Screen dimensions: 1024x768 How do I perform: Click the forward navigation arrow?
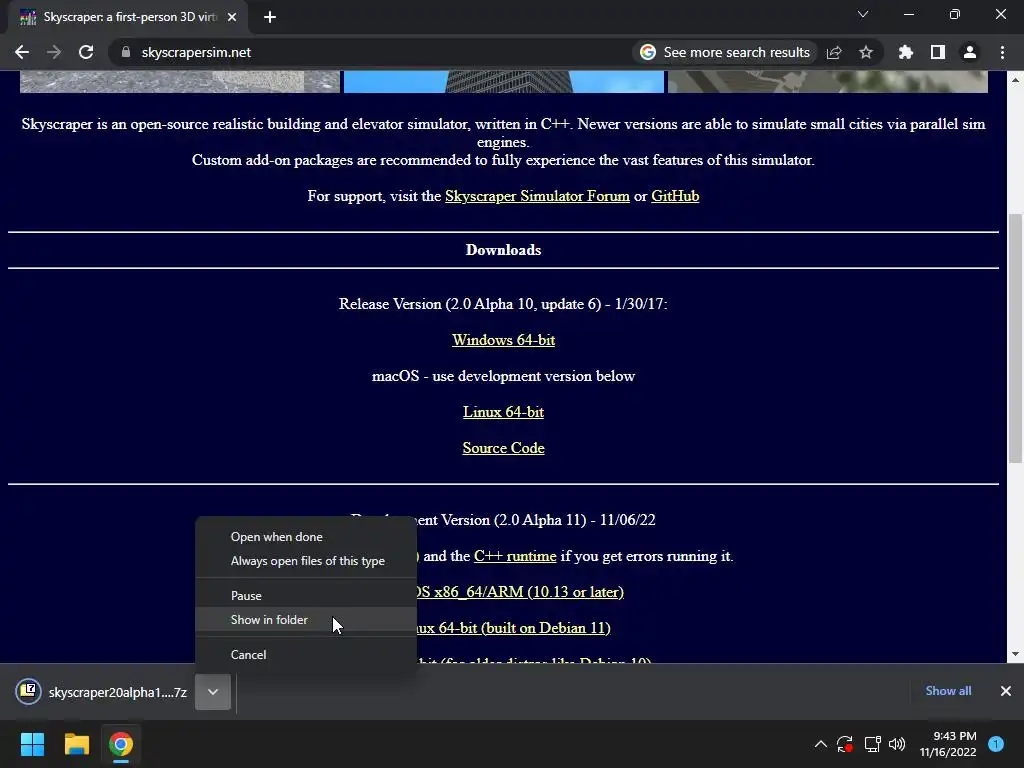[54, 52]
